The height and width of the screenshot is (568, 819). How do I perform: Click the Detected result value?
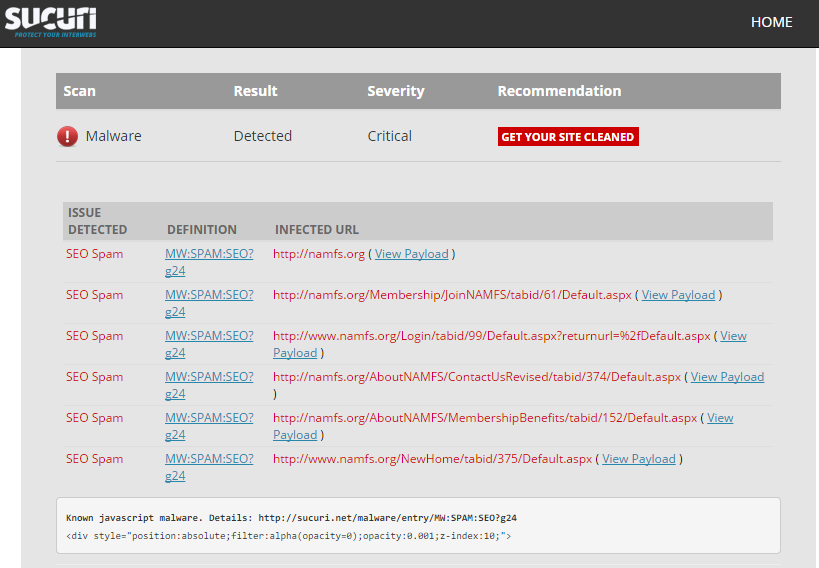point(263,136)
